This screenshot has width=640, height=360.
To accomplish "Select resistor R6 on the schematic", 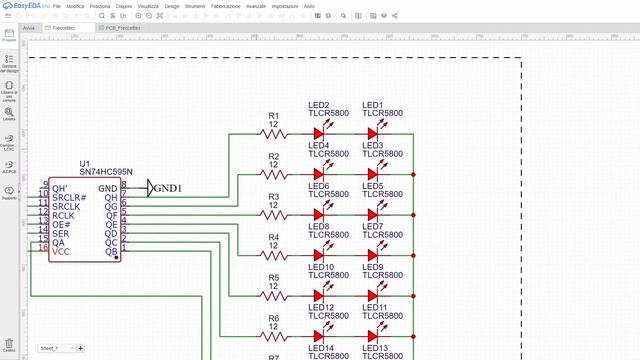I will coord(273,336).
